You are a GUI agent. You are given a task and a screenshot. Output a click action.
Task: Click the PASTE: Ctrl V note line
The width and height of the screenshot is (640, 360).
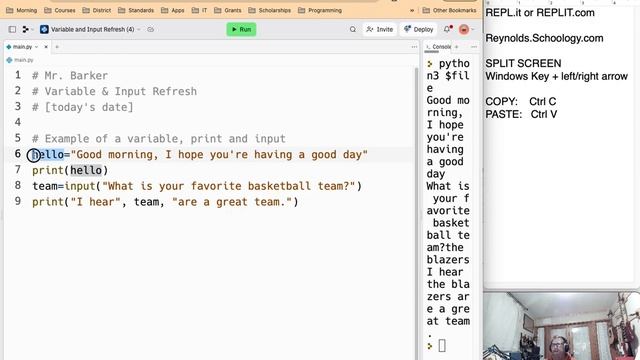521,114
